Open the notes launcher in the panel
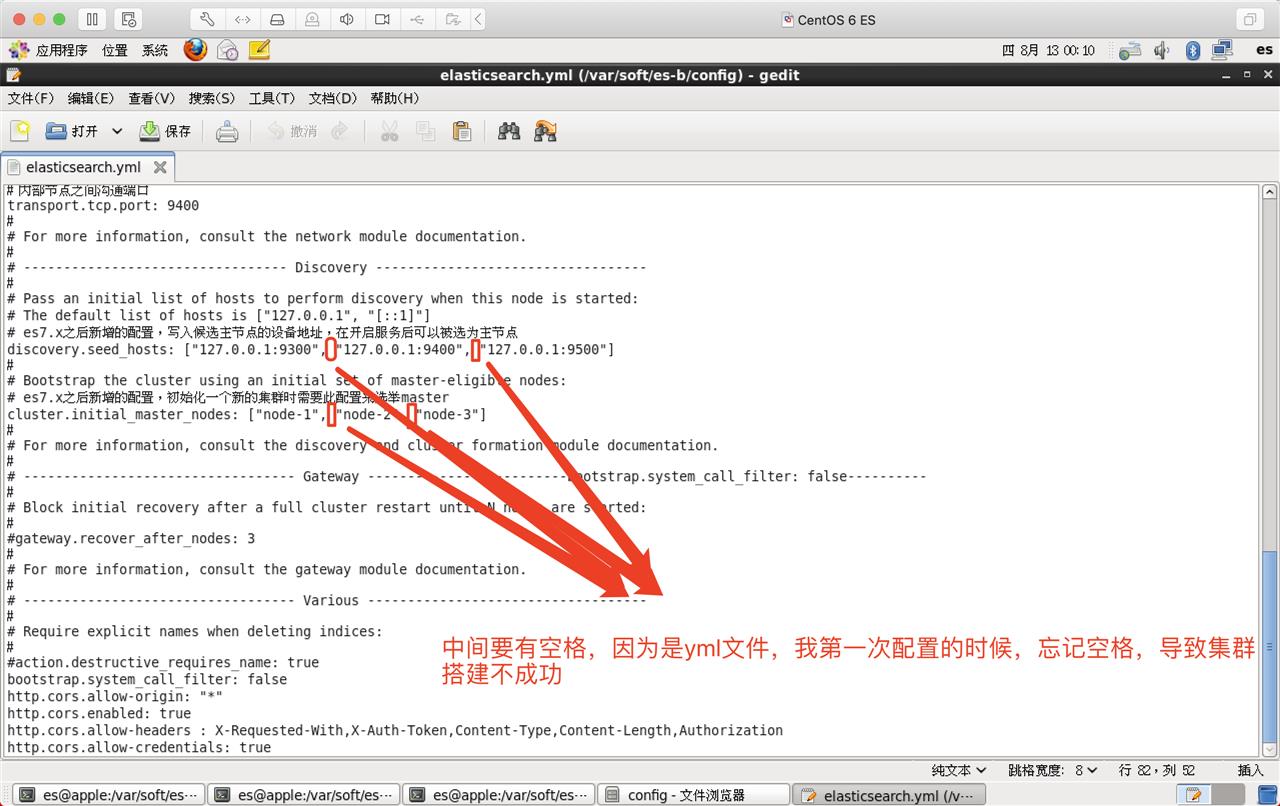 (x=259, y=50)
